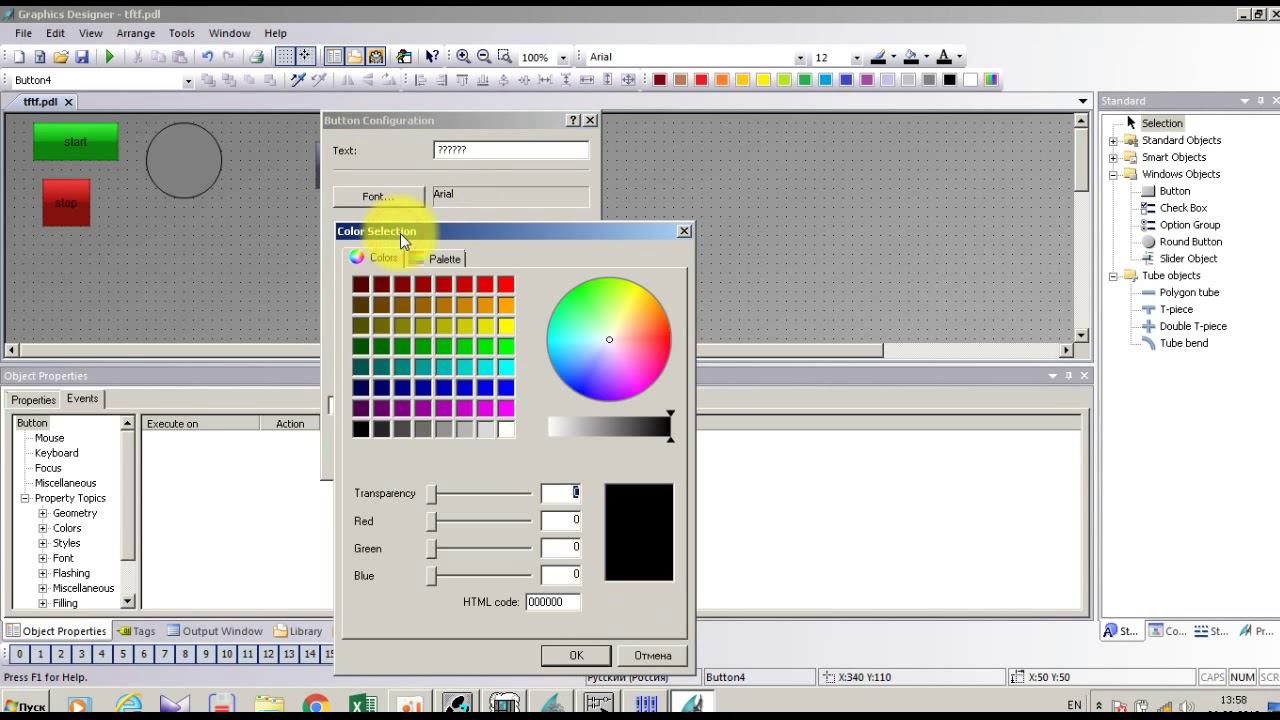Click the copy properties eyedropper icon
The width and height of the screenshot is (1280, 720).
point(297,80)
